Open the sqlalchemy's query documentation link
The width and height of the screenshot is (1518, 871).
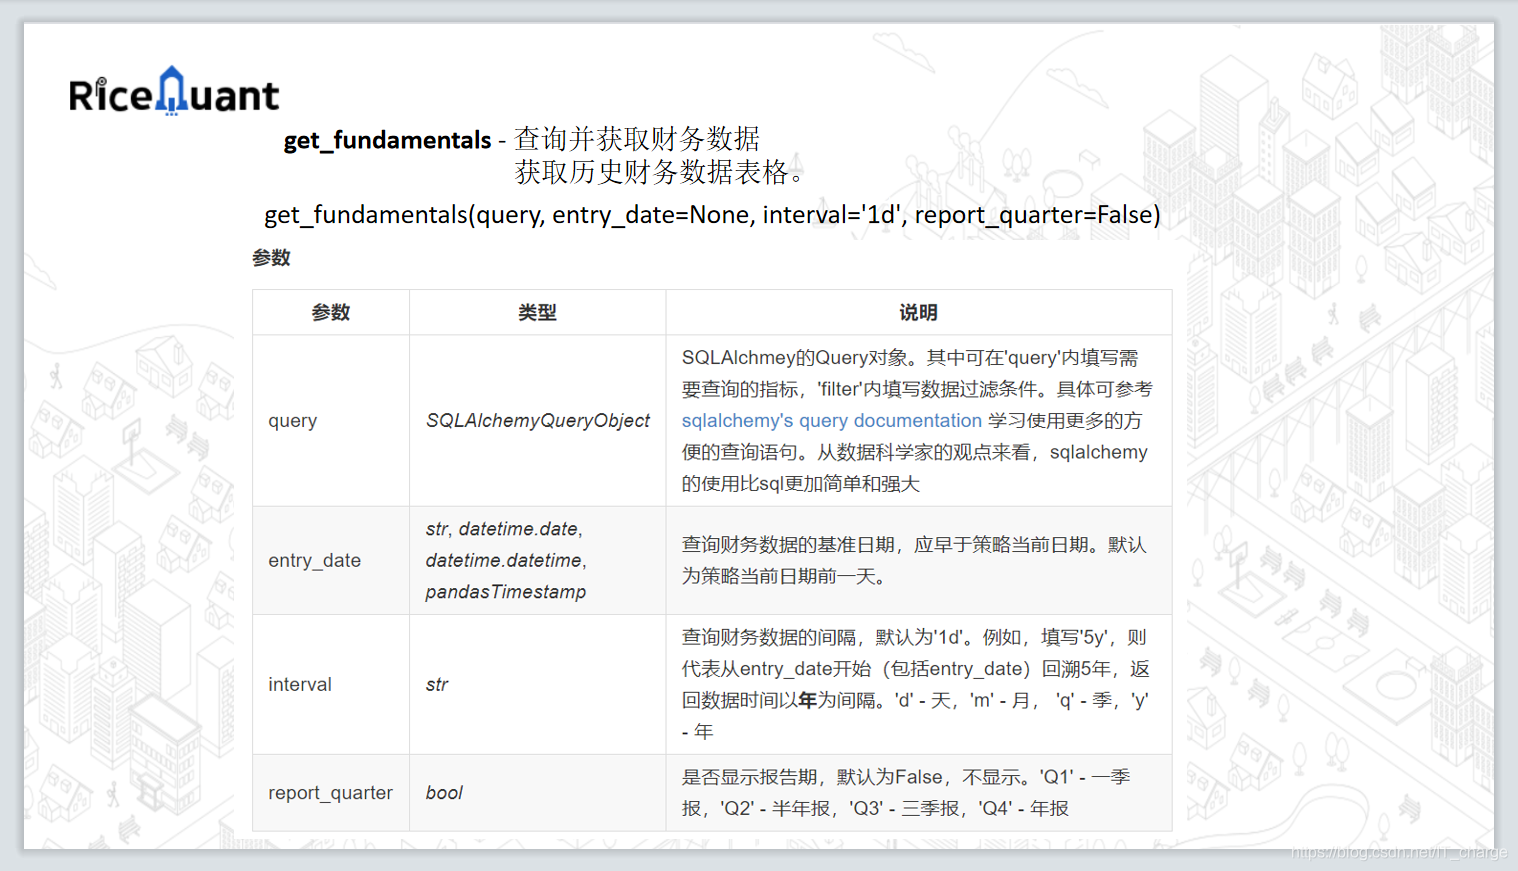831,421
